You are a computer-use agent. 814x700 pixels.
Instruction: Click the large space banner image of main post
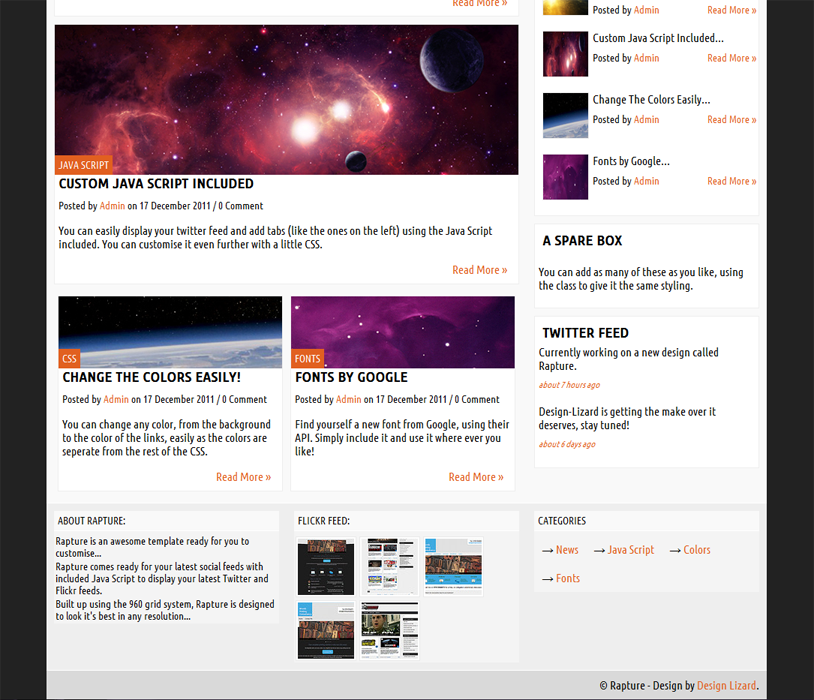click(286, 95)
